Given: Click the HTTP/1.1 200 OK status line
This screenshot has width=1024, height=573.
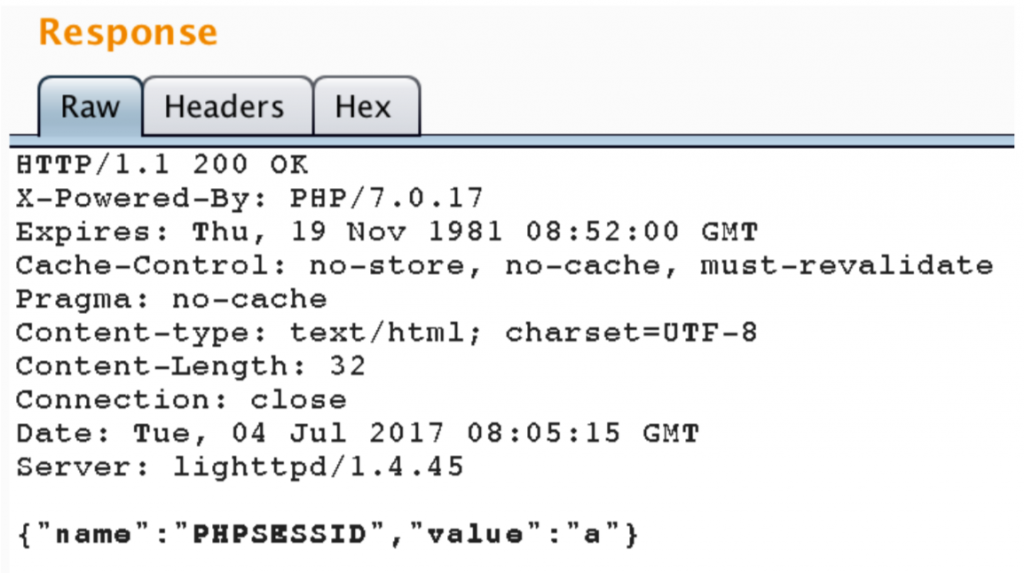Looking at the screenshot, I should [x=162, y=165].
